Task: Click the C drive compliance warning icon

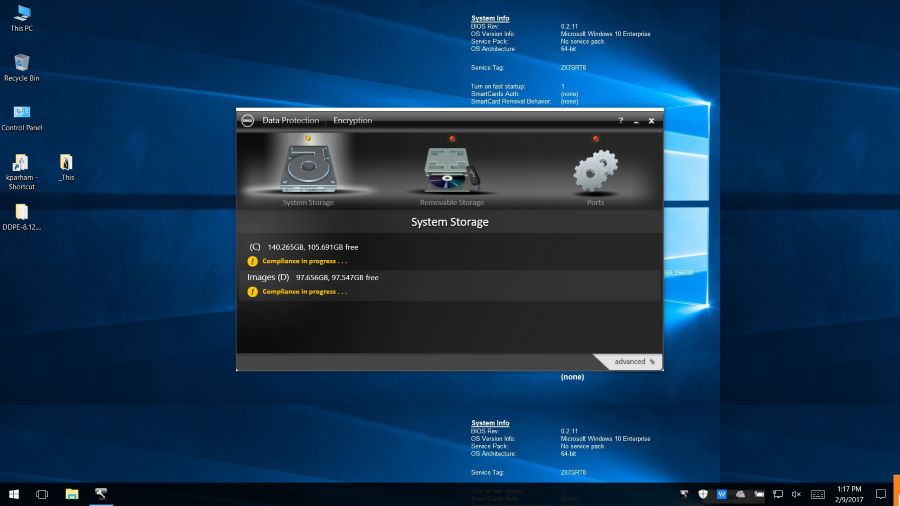Action: point(253,261)
